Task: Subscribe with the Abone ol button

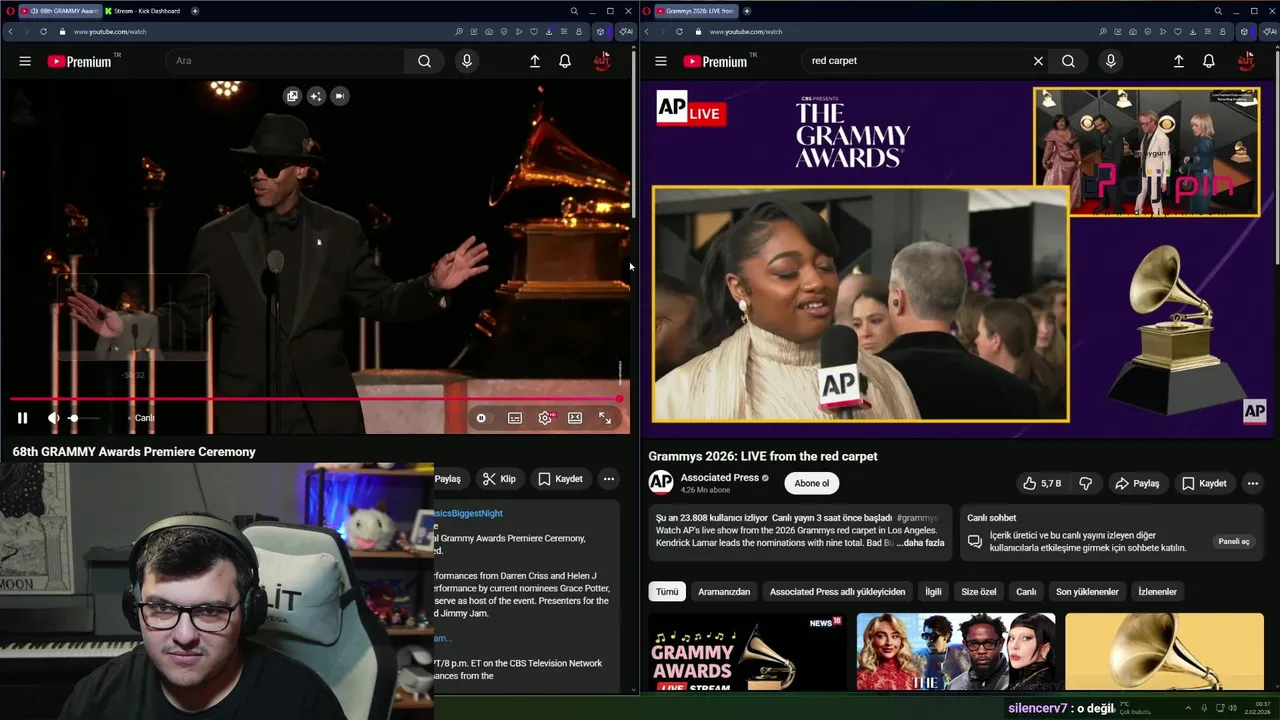Action: tap(812, 483)
